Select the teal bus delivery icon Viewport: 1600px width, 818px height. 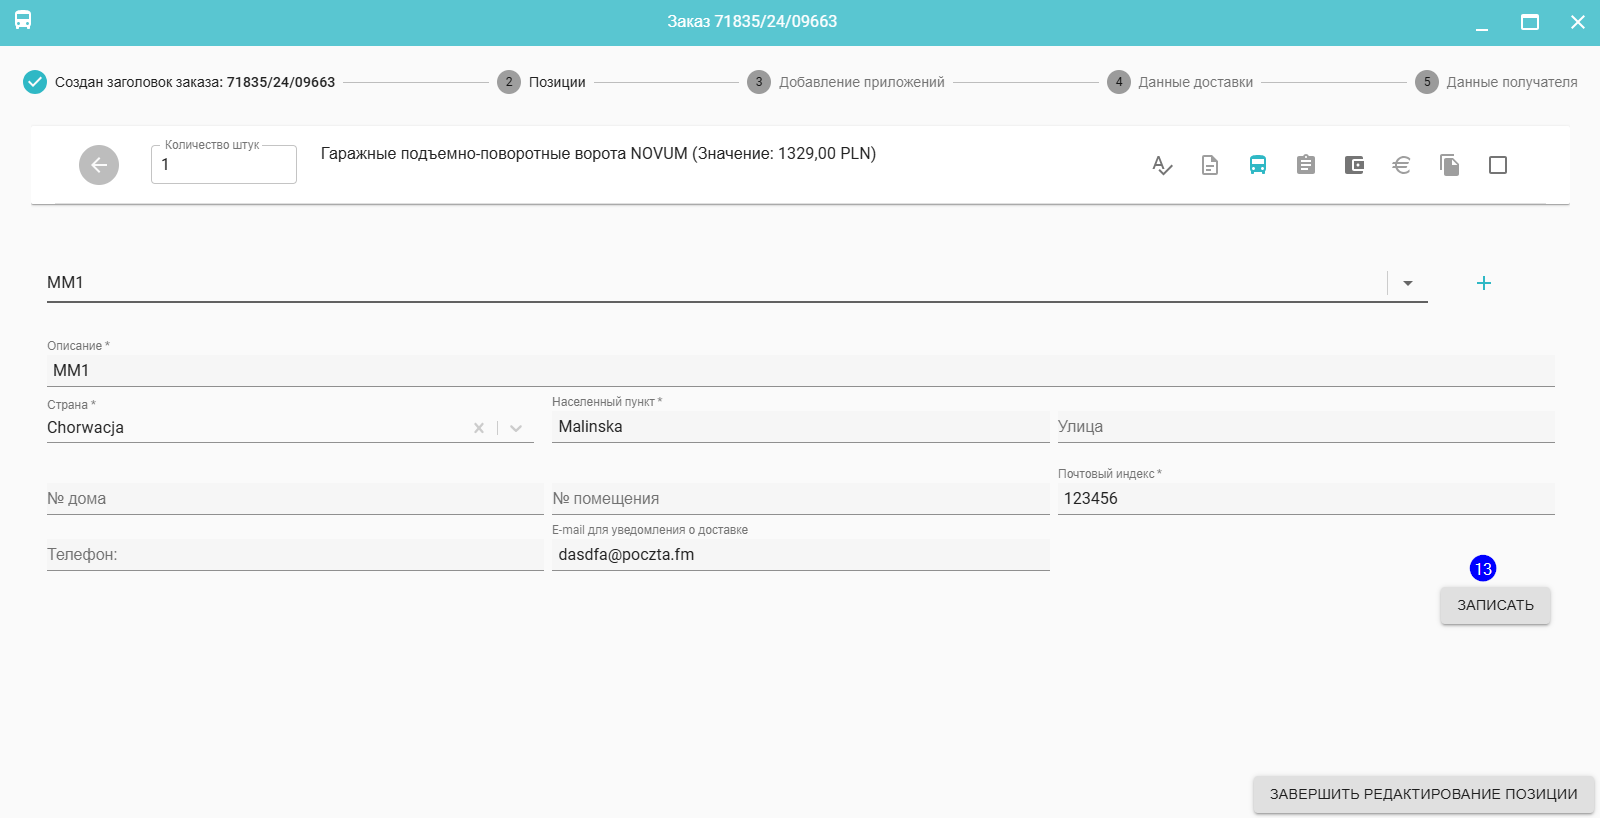pos(1257,165)
